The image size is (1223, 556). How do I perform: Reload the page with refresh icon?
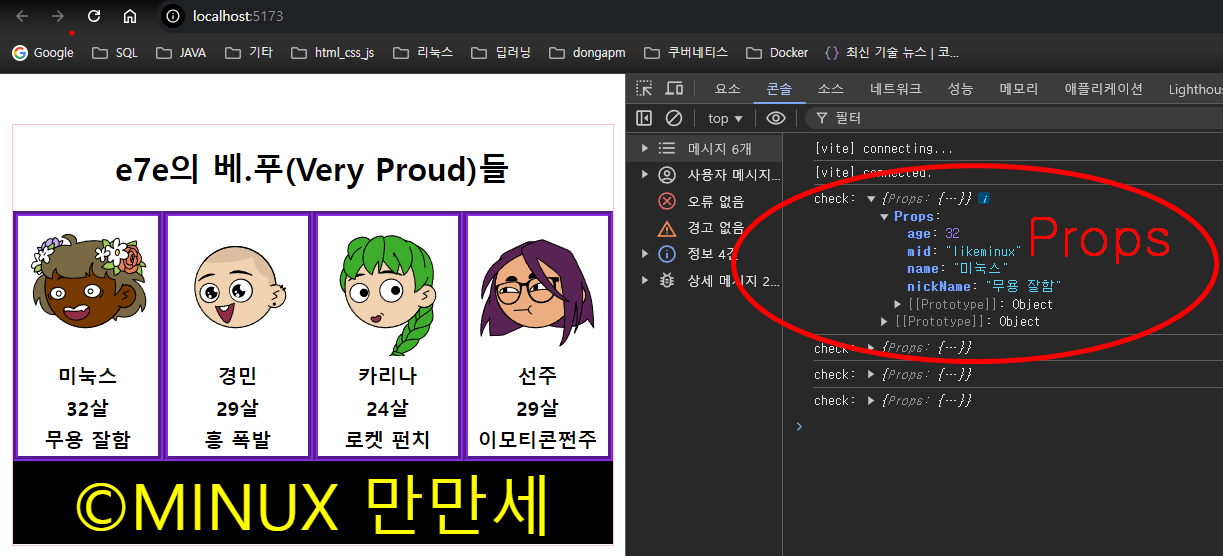pos(94,16)
